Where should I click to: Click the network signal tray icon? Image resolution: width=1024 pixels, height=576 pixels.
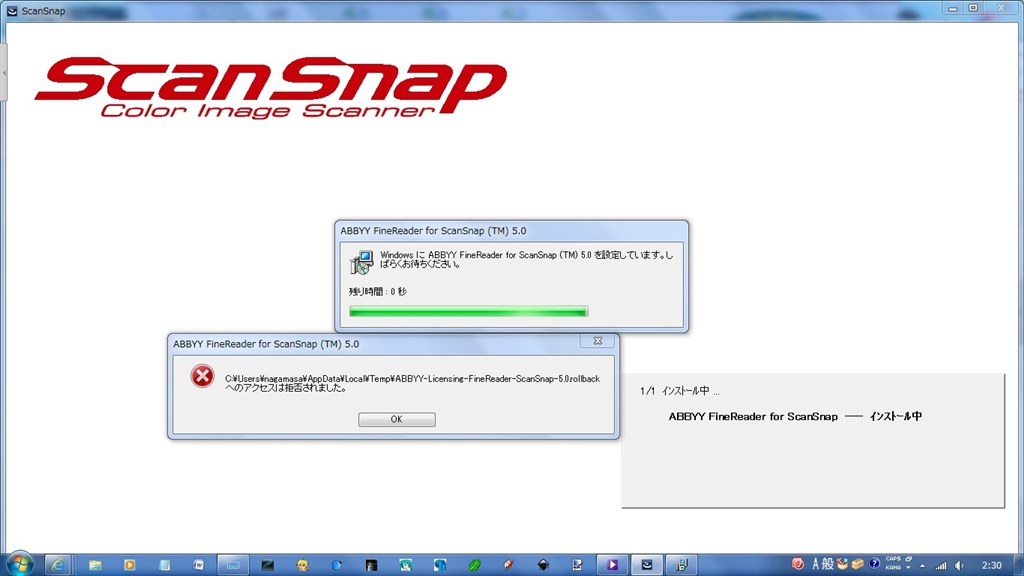coord(941,566)
